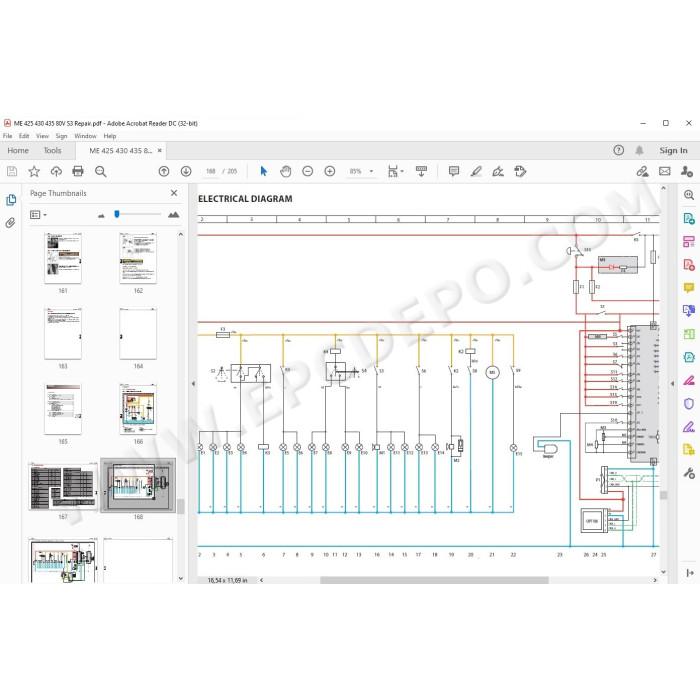Open the Help menu
Image resolution: width=700 pixels, height=700 pixels.
(110, 136)
